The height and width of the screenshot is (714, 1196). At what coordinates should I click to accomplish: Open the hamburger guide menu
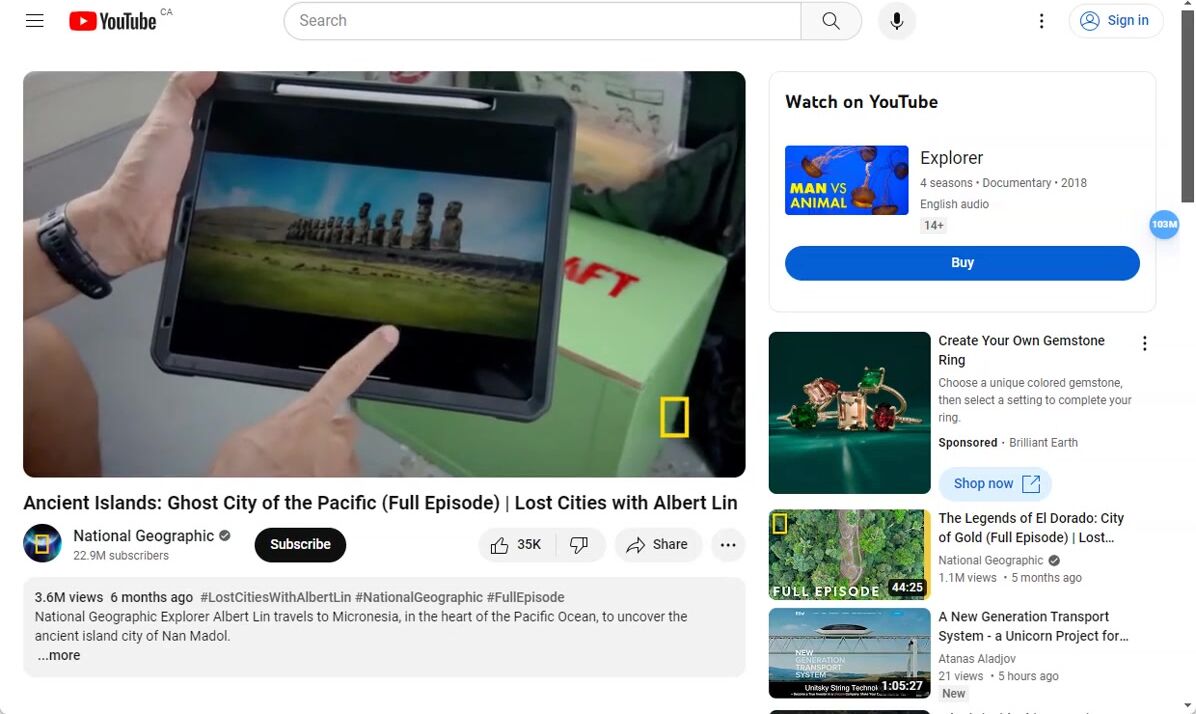[x=34, y=21]
